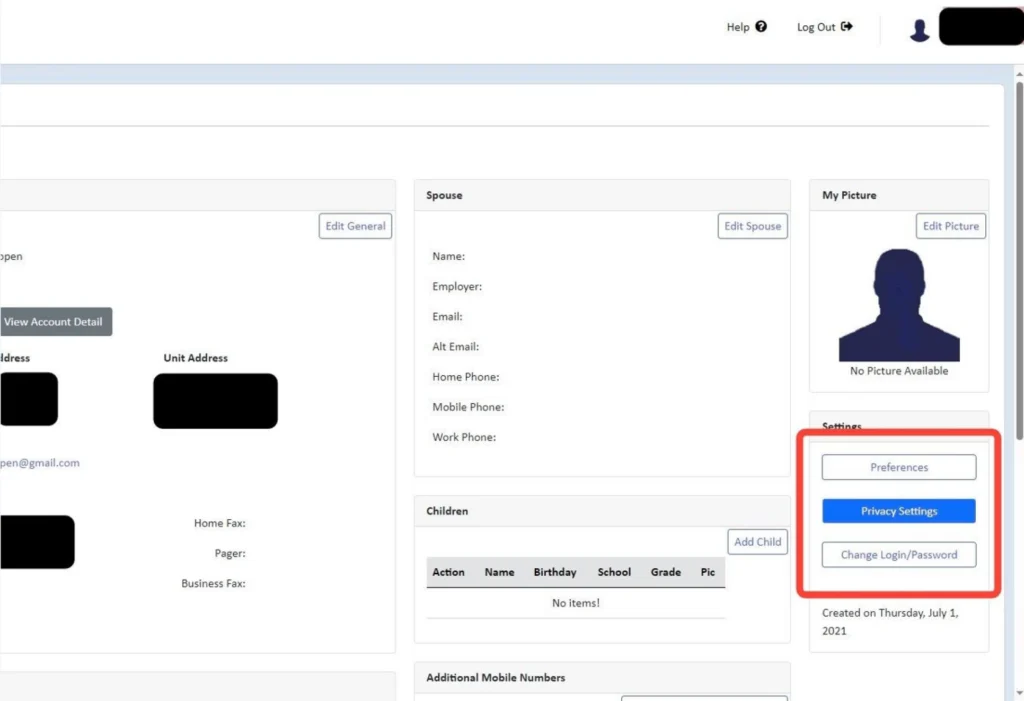This screenshot has height=701, width=1024.
Task: Click Change Login/Password
Action: [x=898, y=555]
